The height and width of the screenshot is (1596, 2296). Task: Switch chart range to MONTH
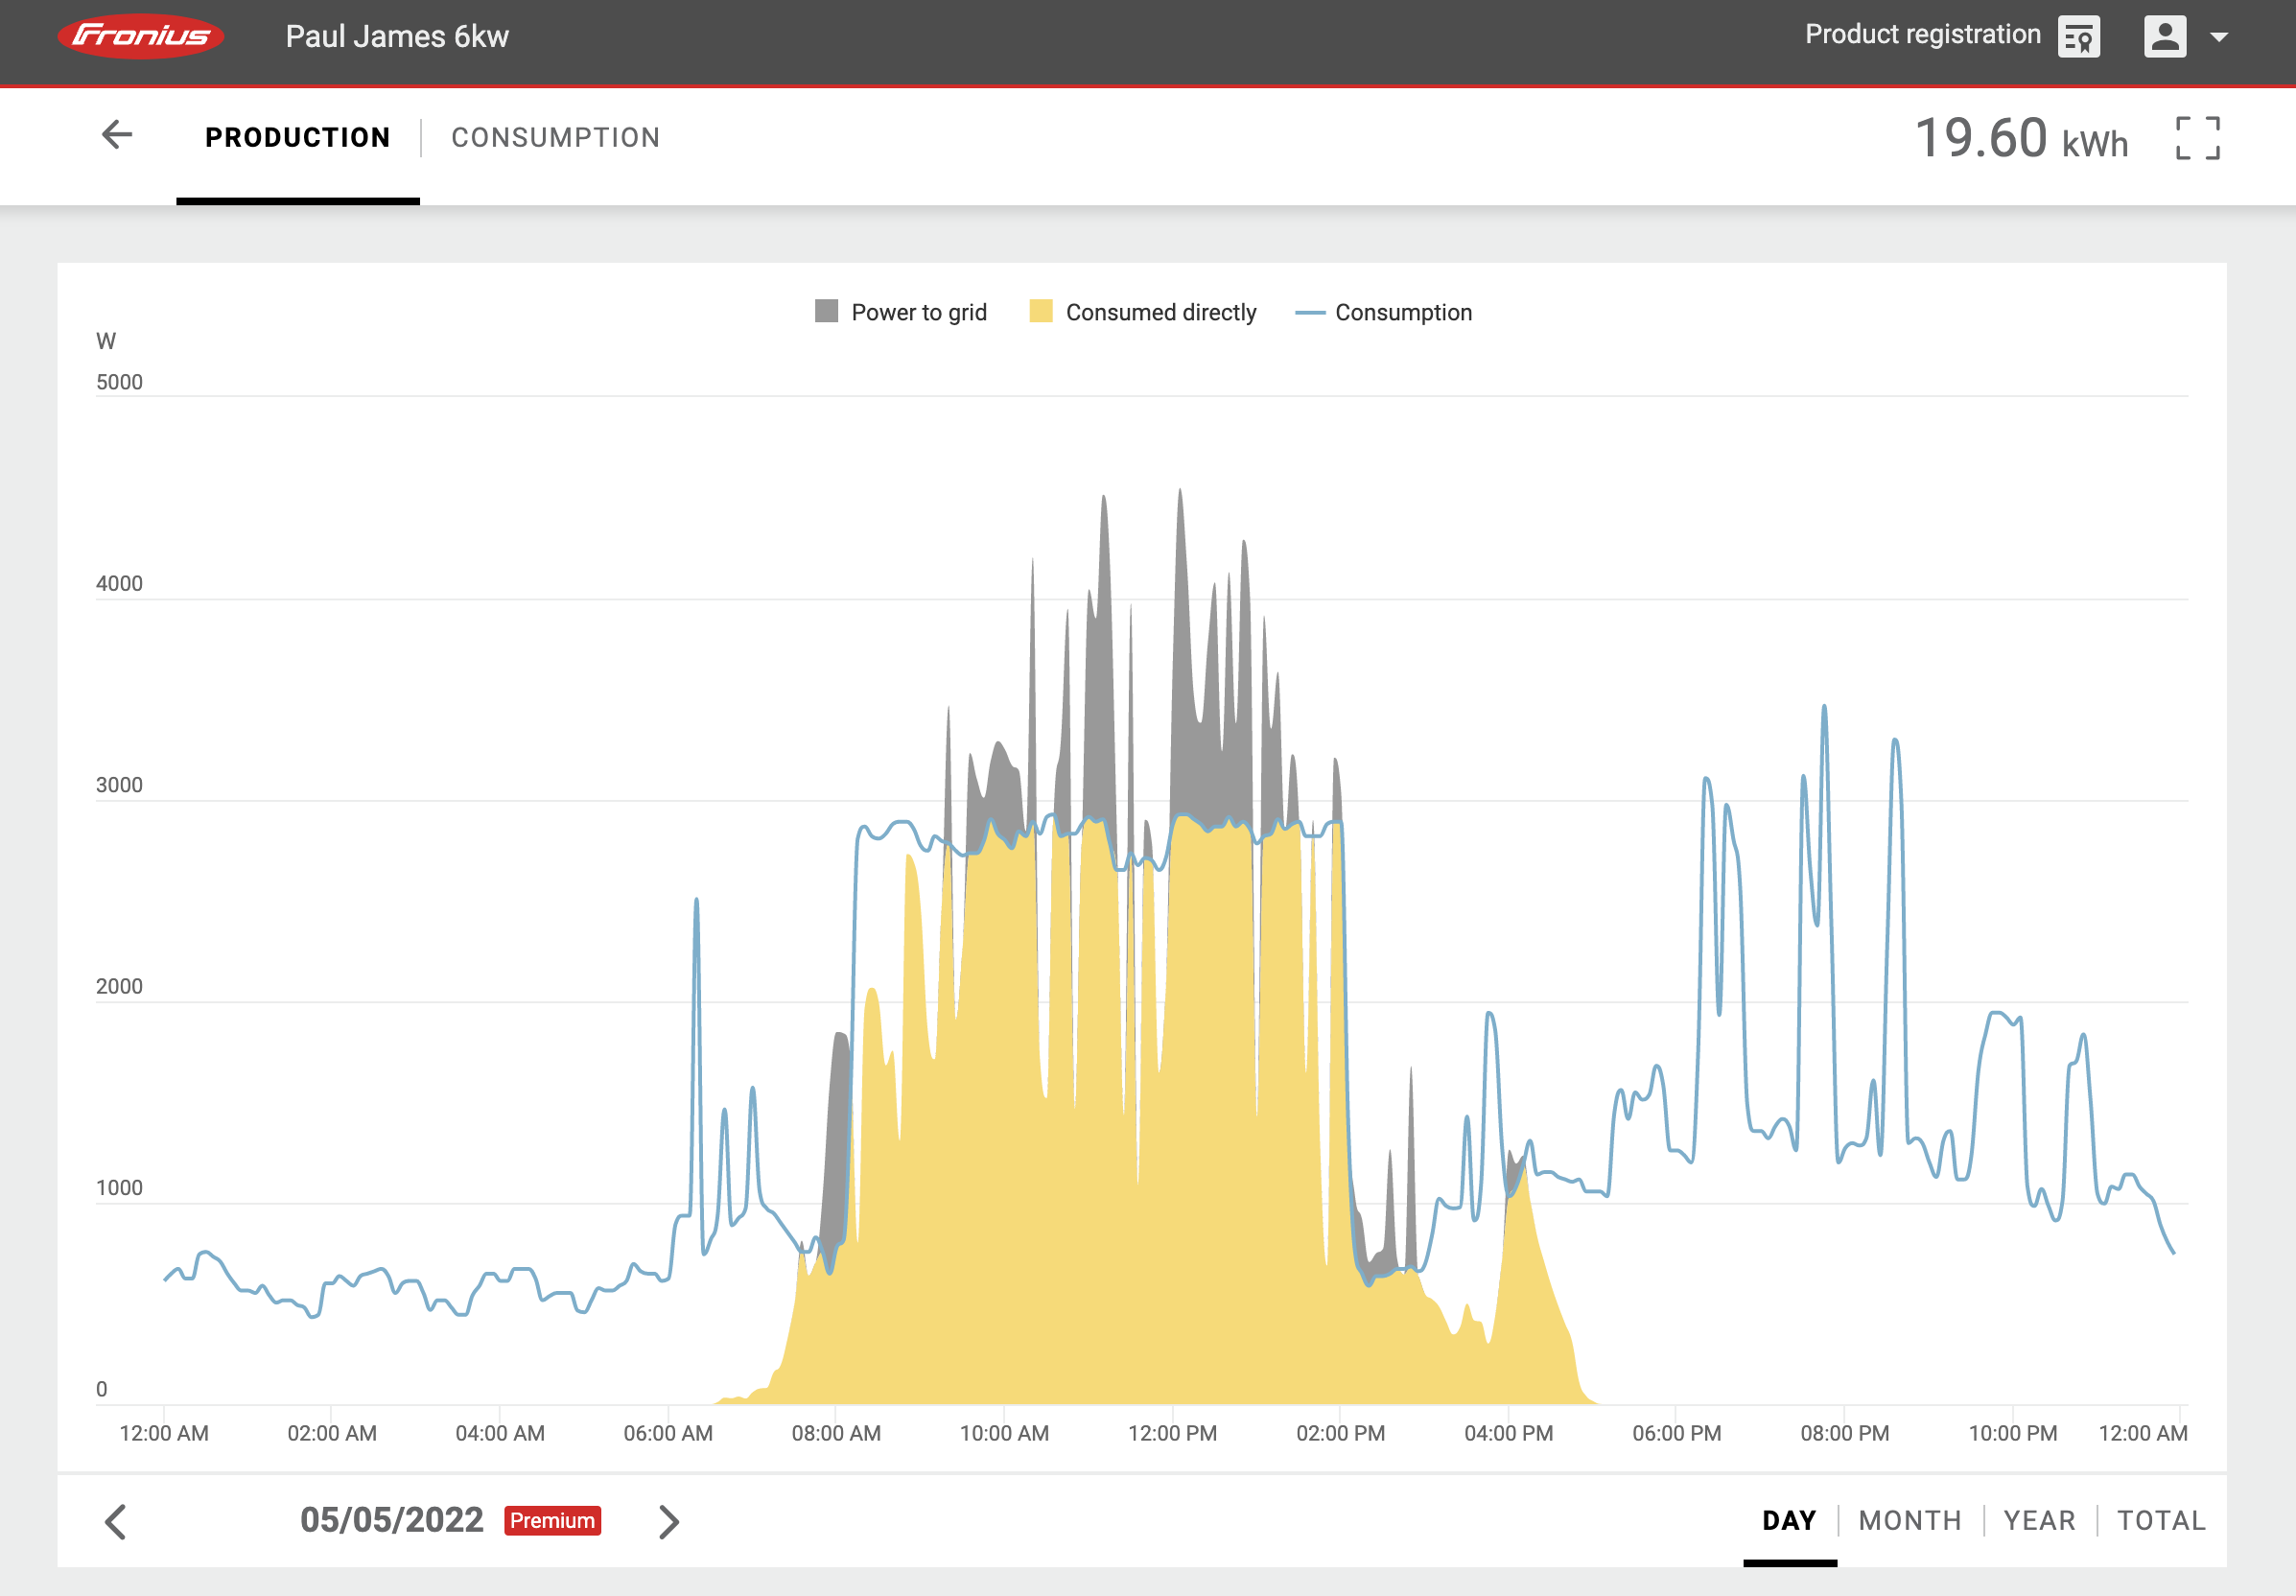point(1909,1521)
